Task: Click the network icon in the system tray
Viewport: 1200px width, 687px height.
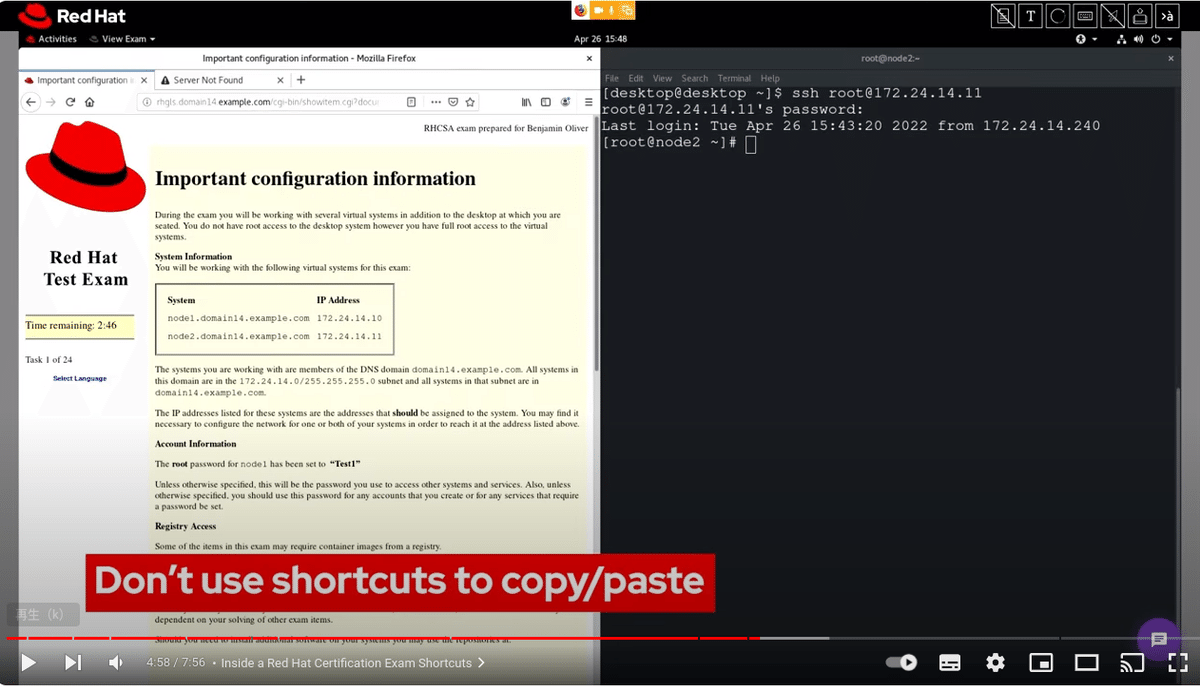Action: [x=1122, y=39]
